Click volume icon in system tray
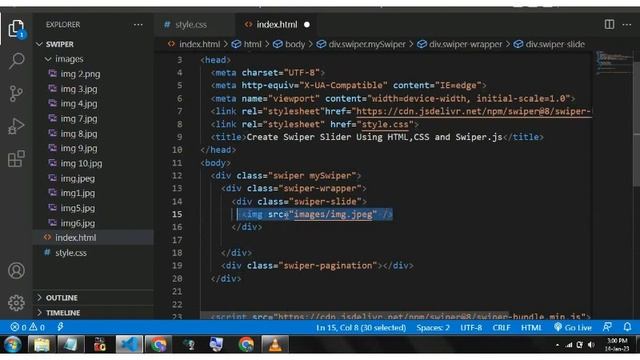Viewport: 640px width, 360px height. point(591,345)
